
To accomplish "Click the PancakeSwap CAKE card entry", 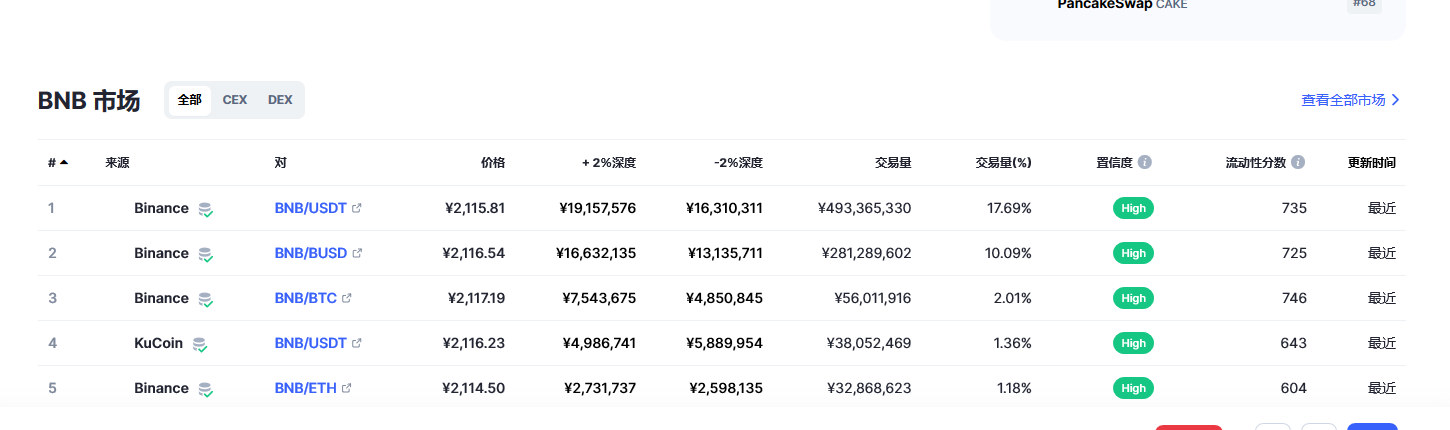I will 1122,5.
